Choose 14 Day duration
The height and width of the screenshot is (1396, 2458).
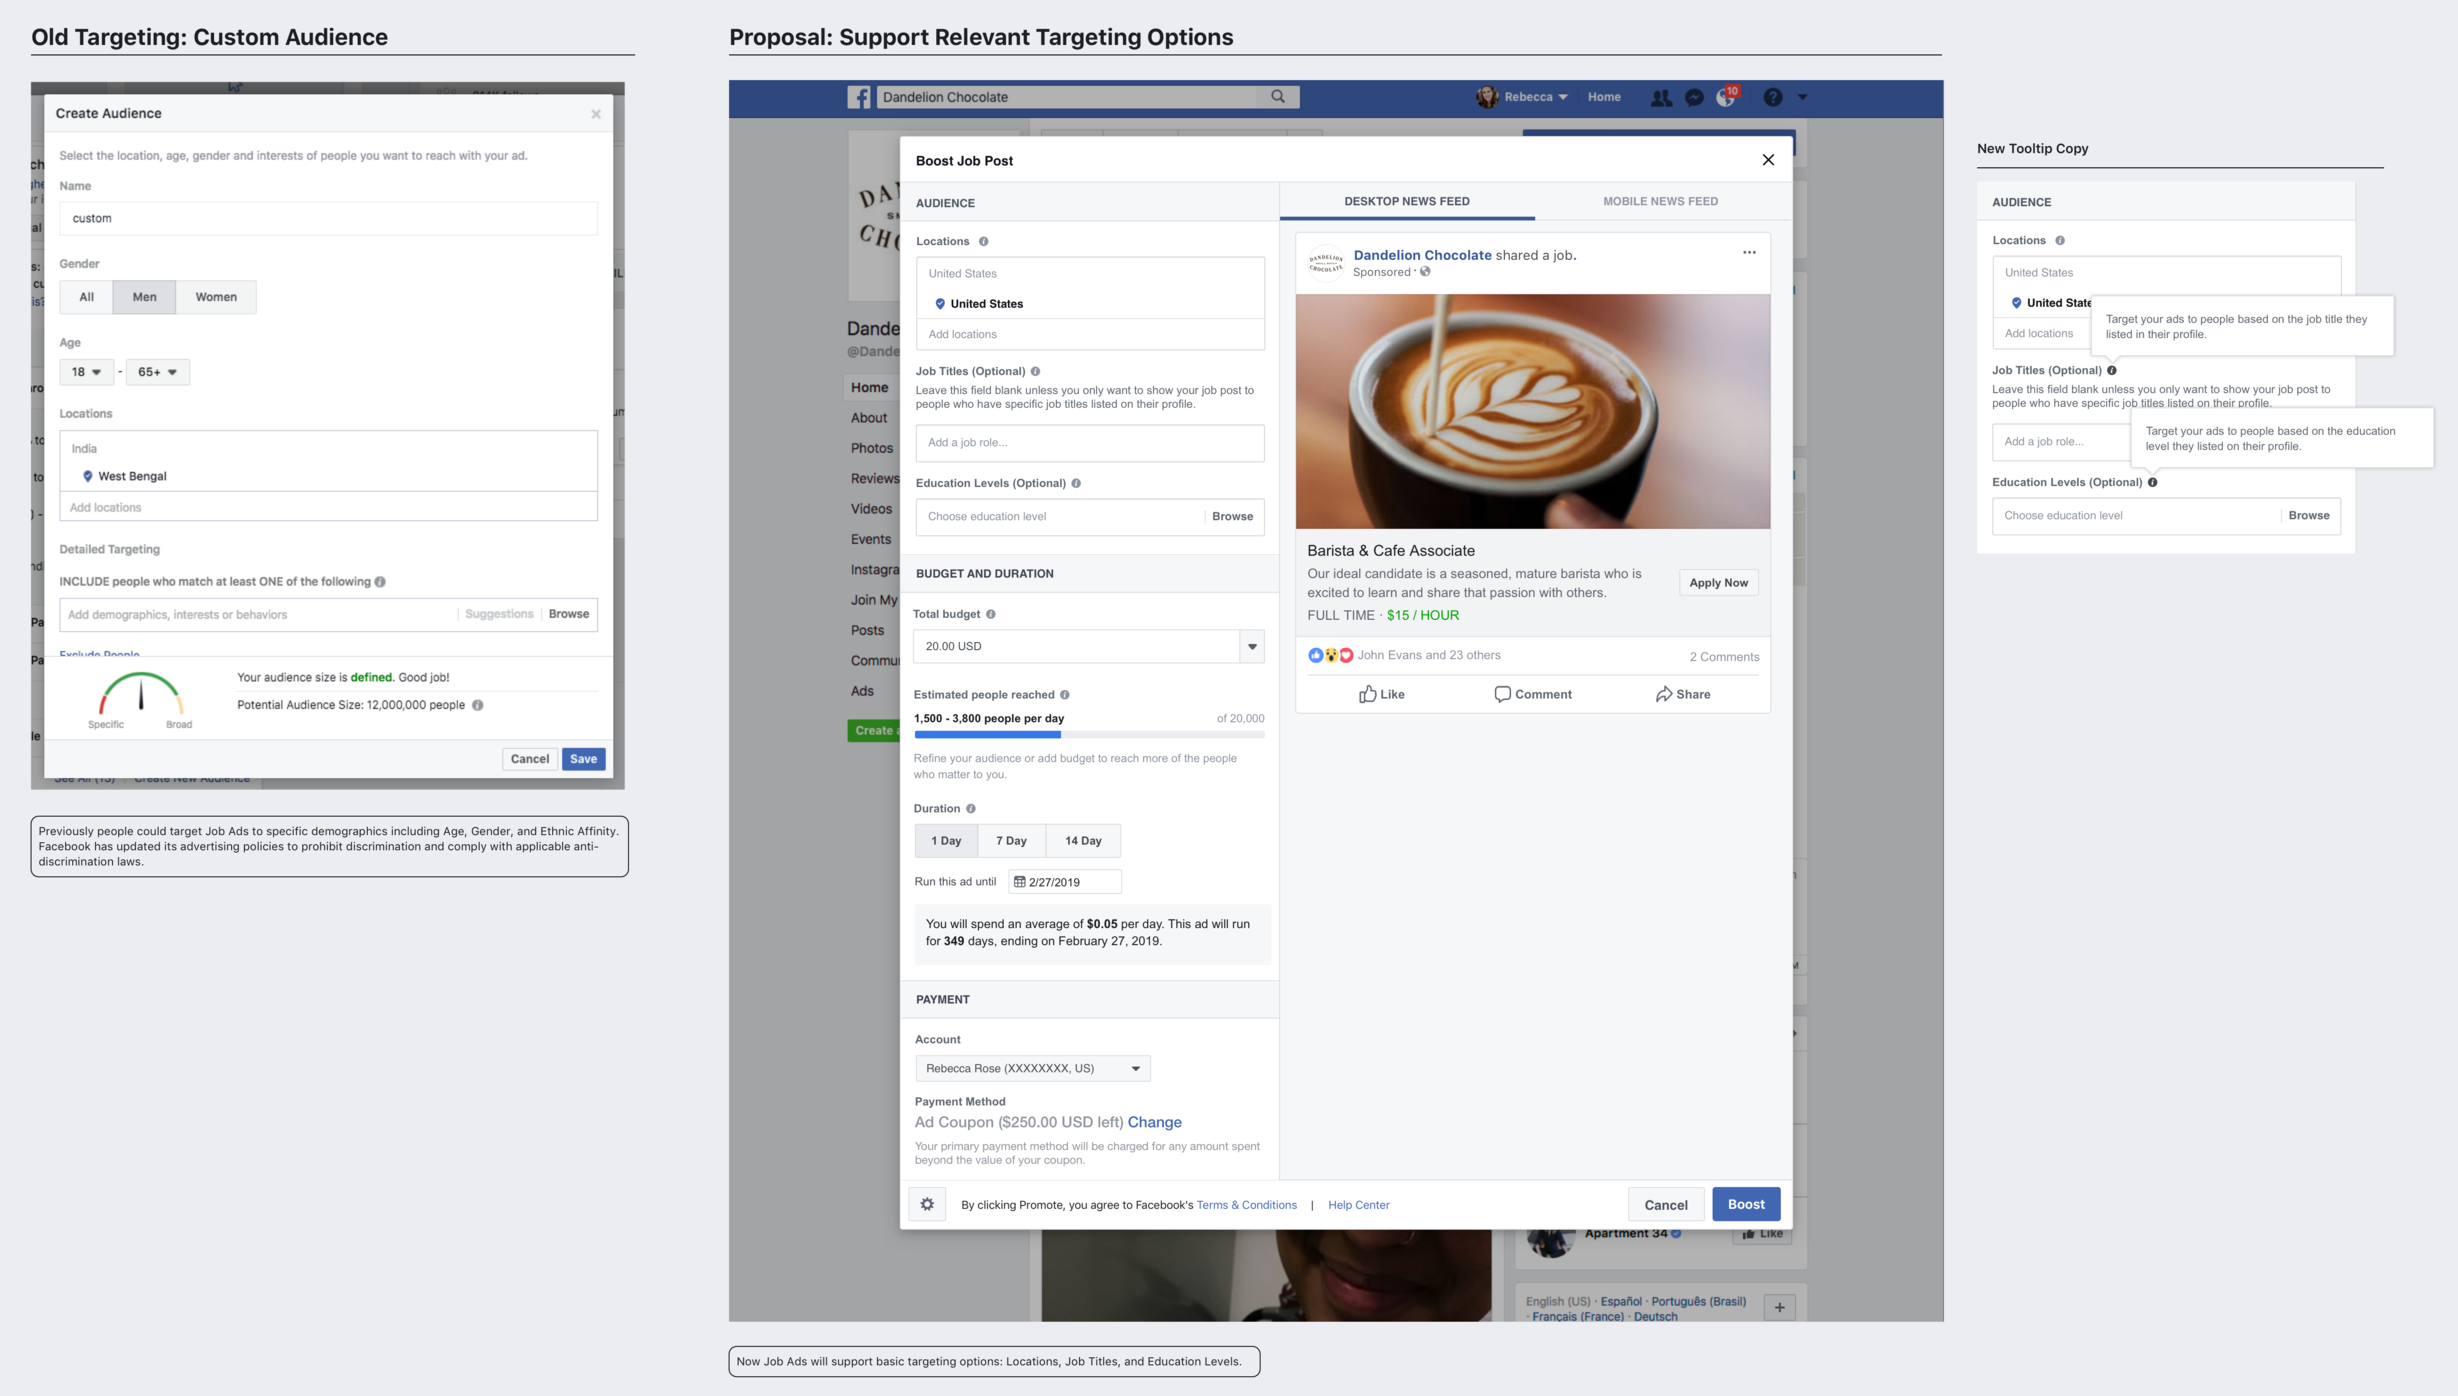[1083, 841]
